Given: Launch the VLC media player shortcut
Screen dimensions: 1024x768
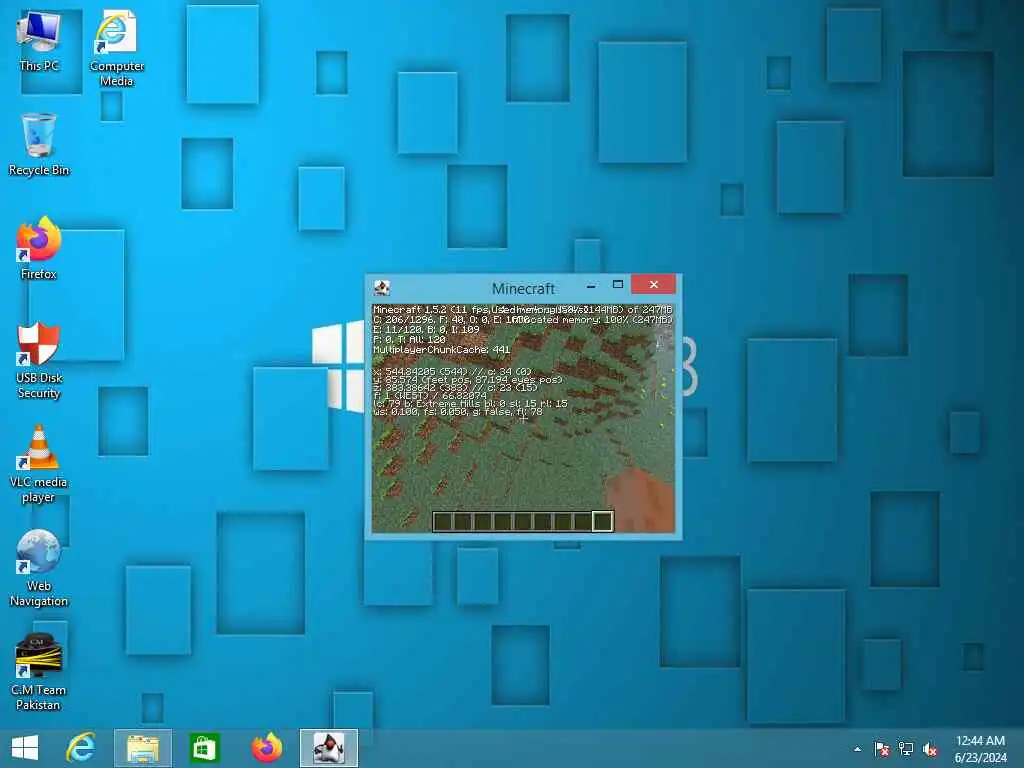Looking at the screenshot, I should click(x=39, y=464).
